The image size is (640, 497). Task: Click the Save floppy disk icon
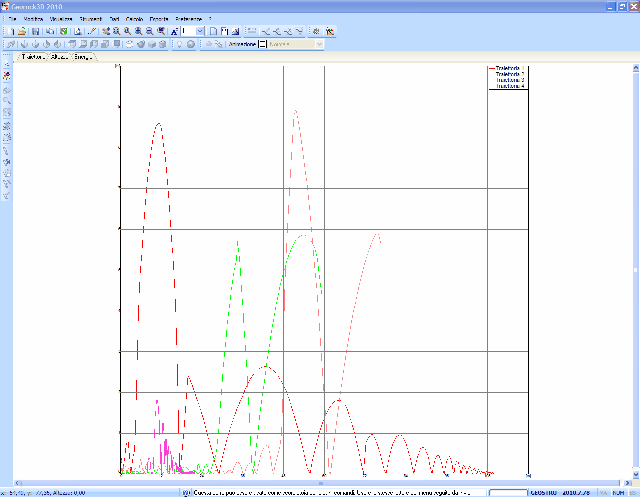[36, 31]
